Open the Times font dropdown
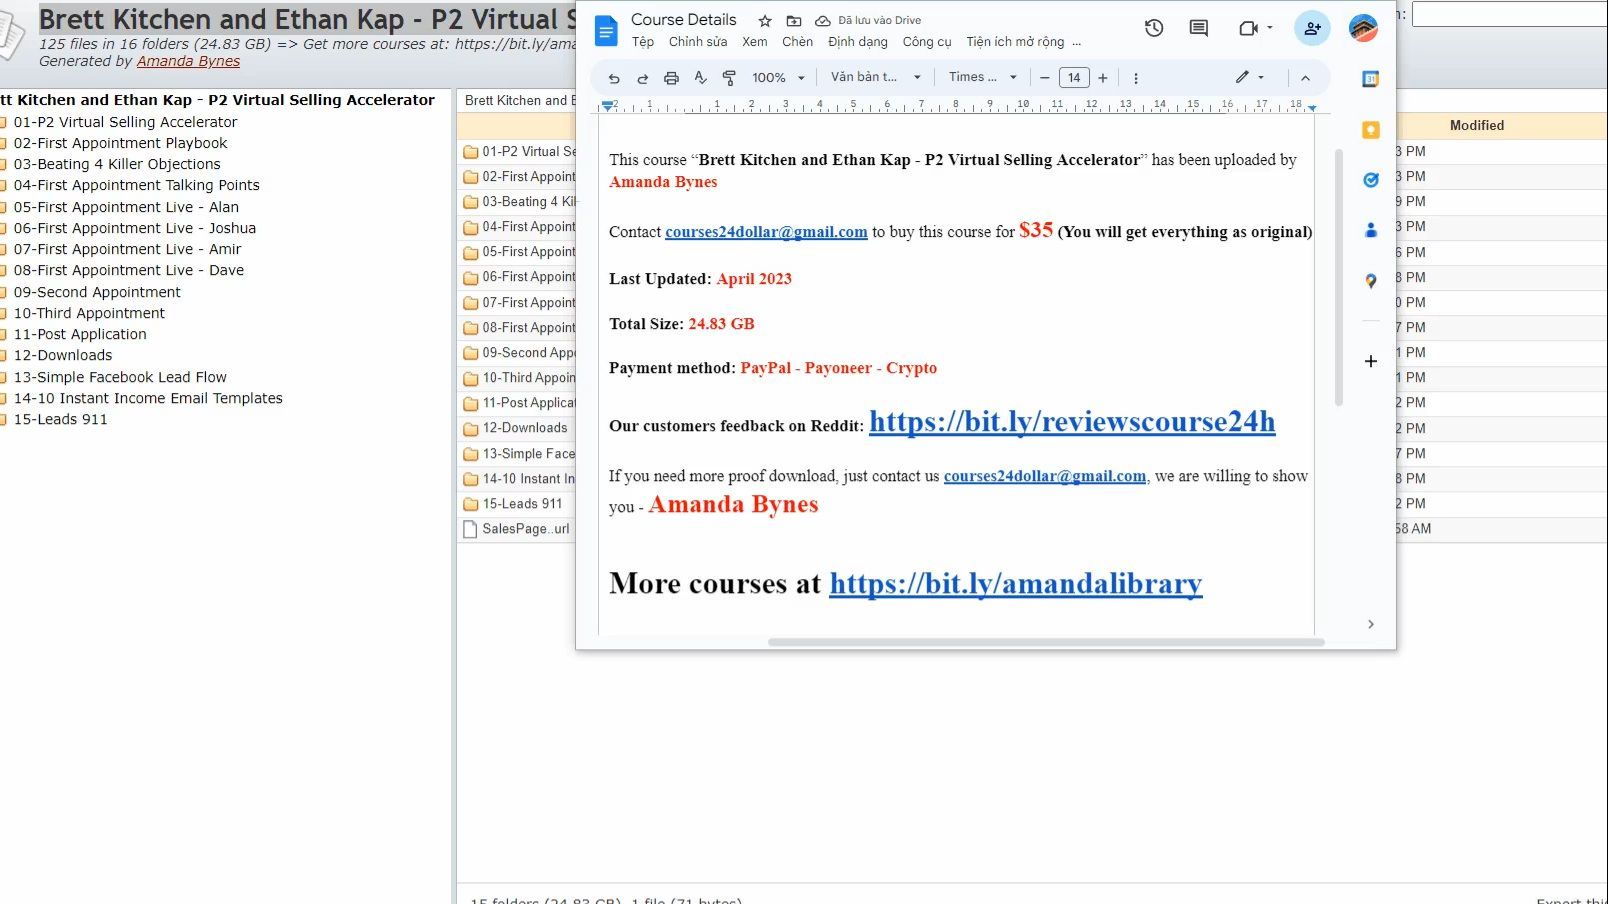1608x904 pixels. tap(982, 77)
